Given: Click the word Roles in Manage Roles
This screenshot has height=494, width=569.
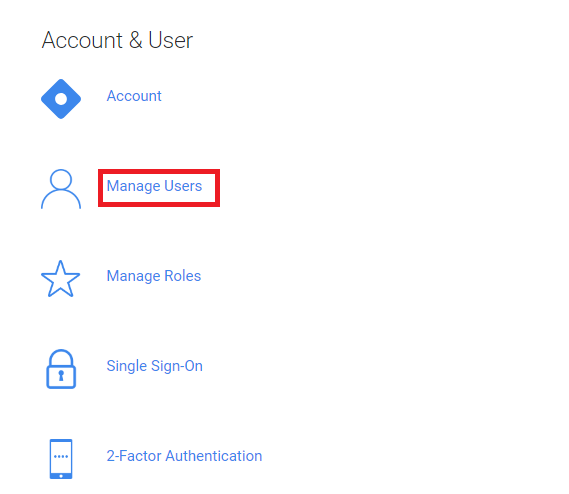Looking at the screenshot, I should pyautogui.click(x=183, y=276).
